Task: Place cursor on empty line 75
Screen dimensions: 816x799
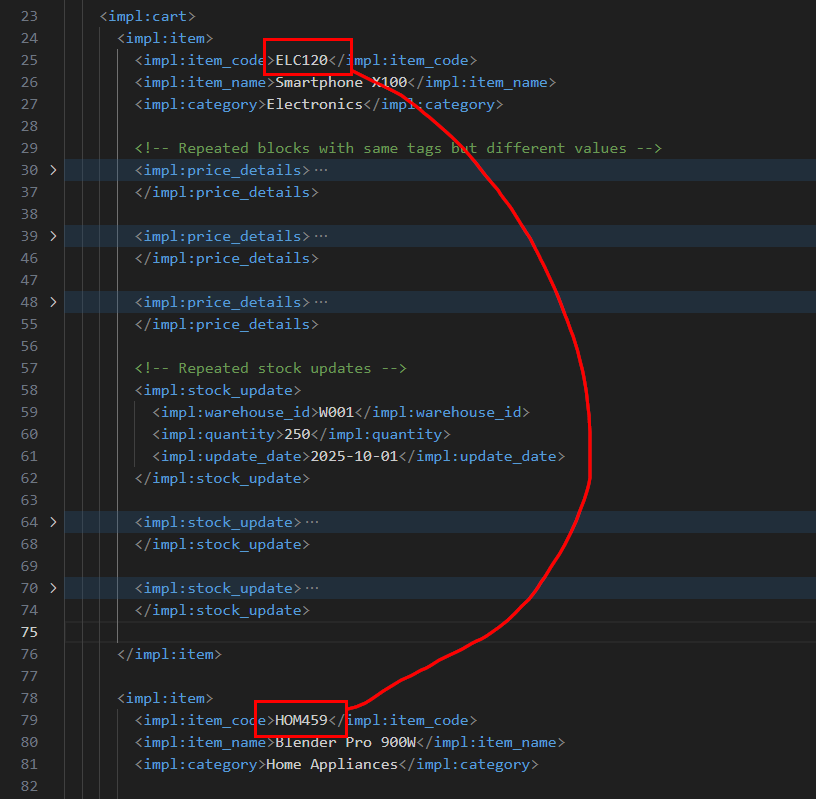Action: coord(440,632)
